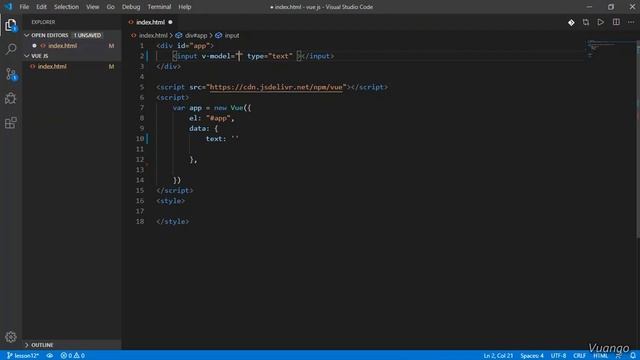Viewport: 640px width, 360px height.
Task: Place cursor on the el: "#app" line
Action: (x=212, y=118)
